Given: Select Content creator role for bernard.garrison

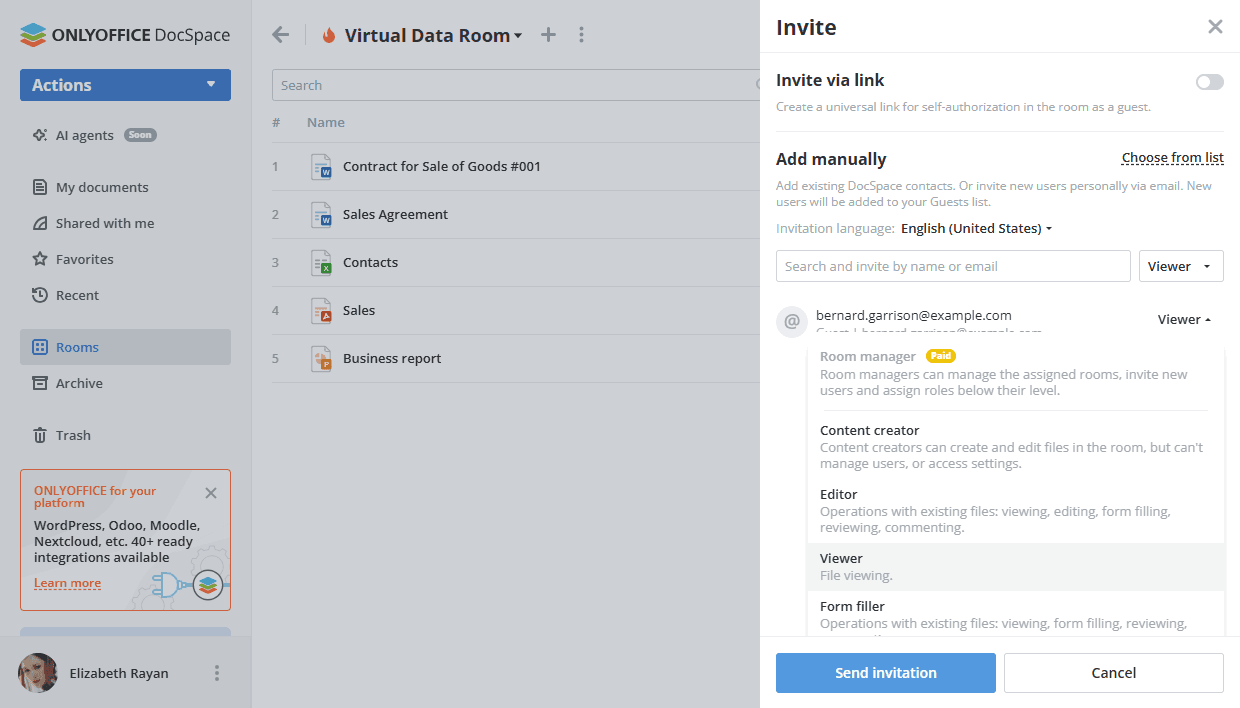Looking at the screenshot, I should (x=869, y=430).
